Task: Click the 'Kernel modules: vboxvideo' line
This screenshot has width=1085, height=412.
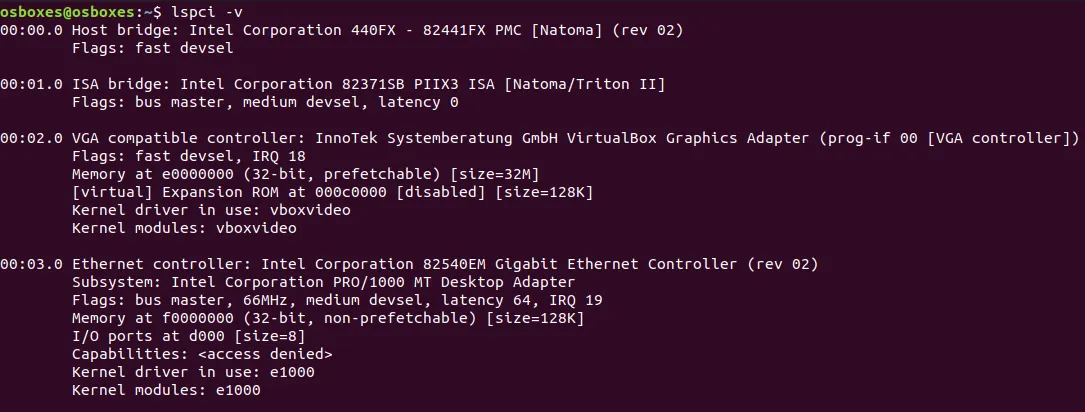Action: 184,228
